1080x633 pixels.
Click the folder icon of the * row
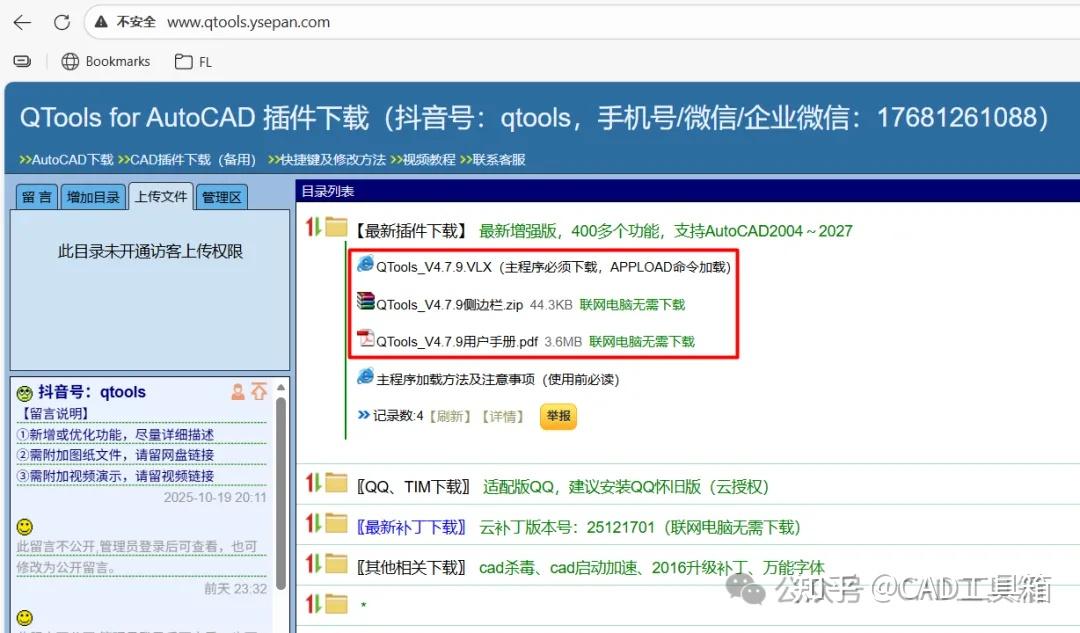(x=336, y=604)
